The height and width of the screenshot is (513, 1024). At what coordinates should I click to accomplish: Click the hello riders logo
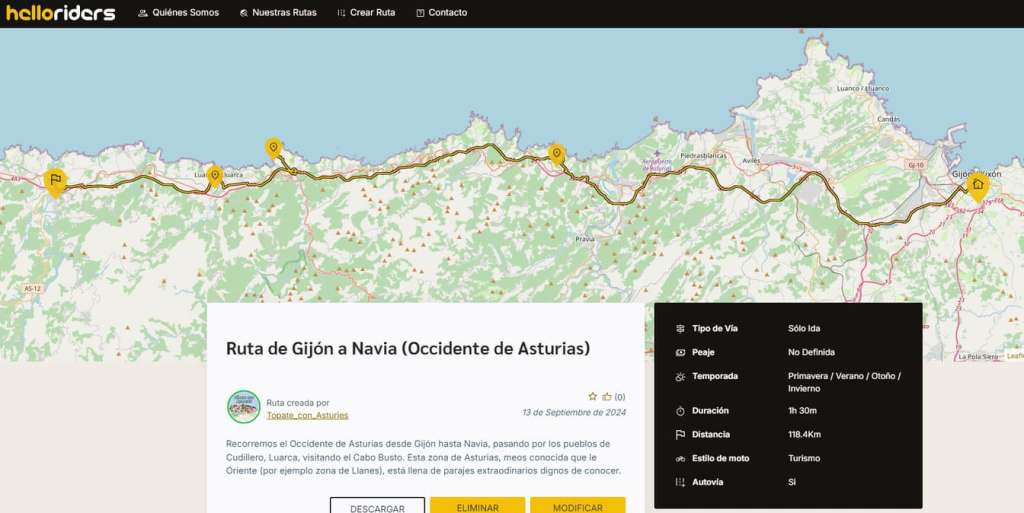tap(60, 13)
